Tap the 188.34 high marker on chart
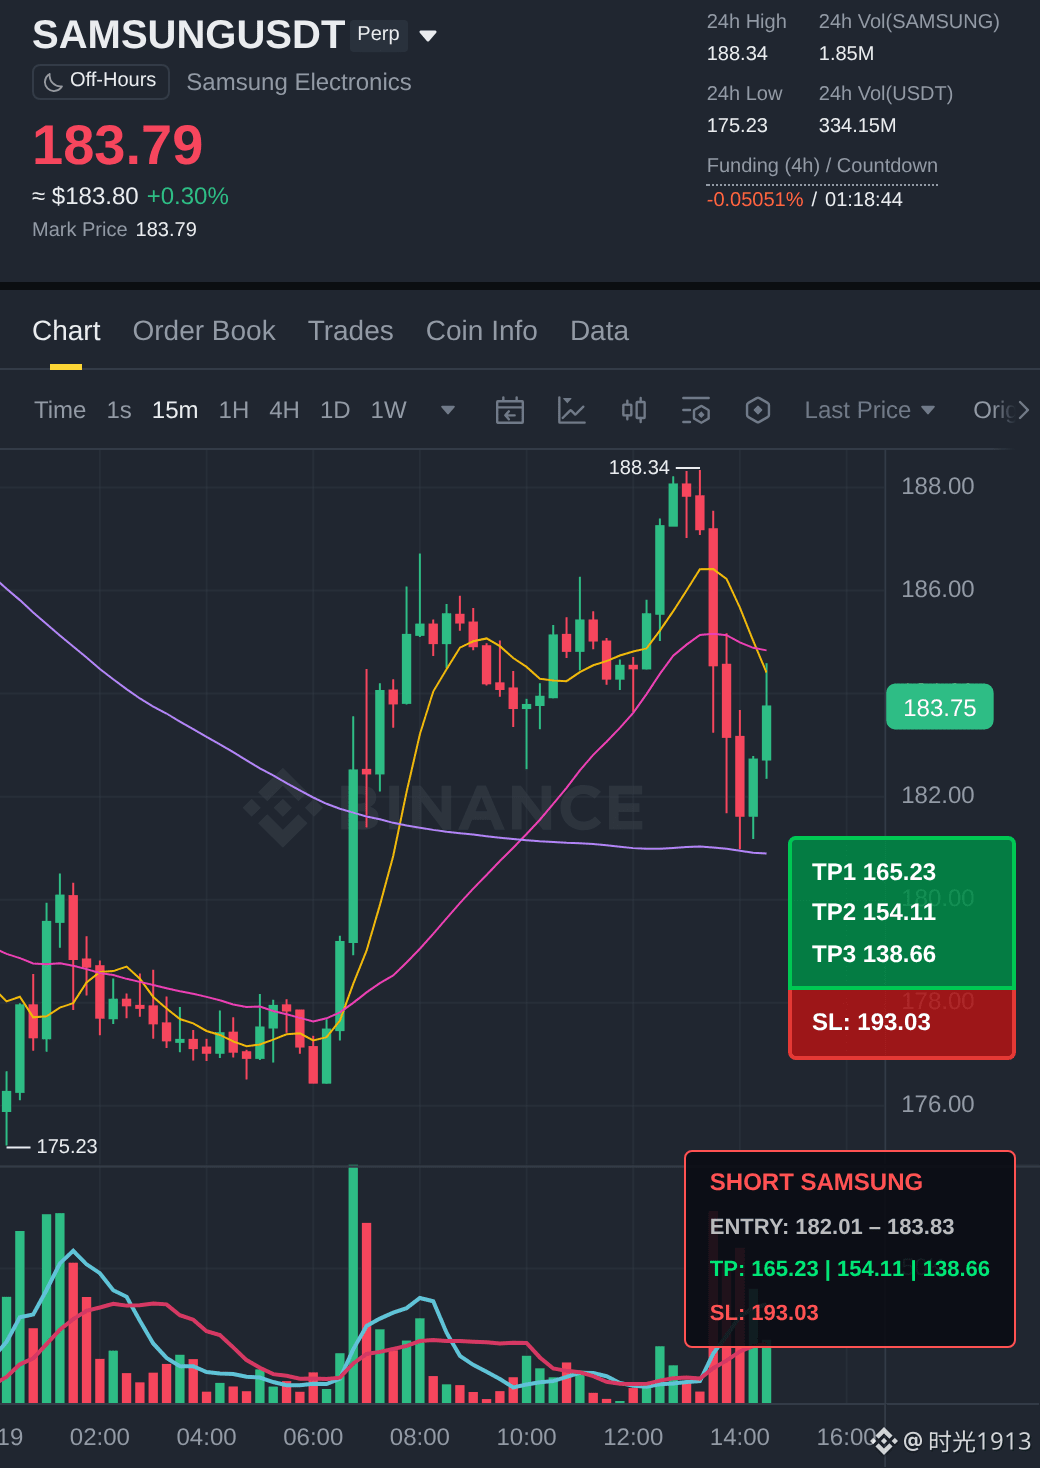1040x1468 pixels. [x=639, y=467]
